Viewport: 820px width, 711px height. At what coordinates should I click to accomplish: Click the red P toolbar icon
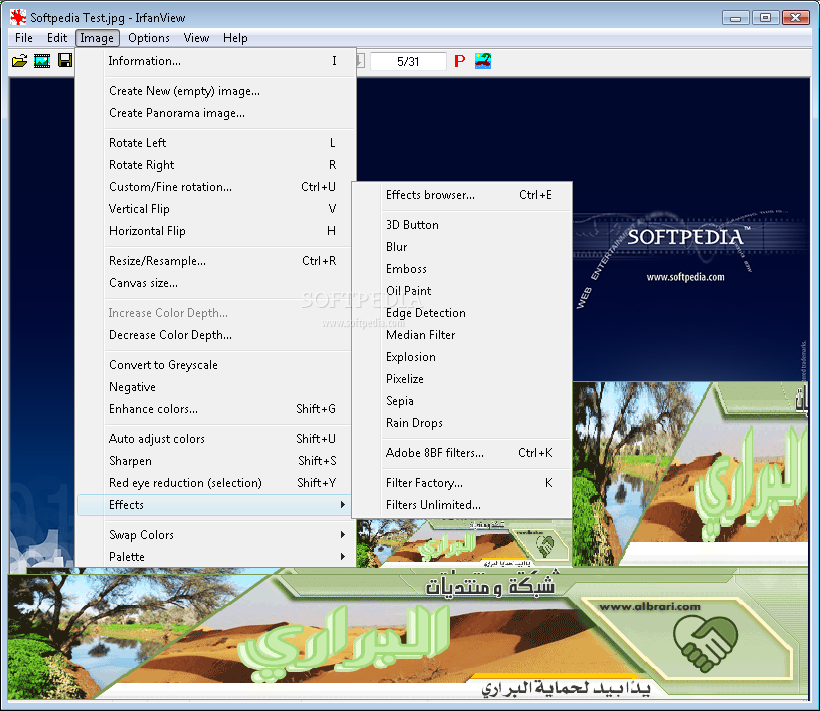[460, 61]
